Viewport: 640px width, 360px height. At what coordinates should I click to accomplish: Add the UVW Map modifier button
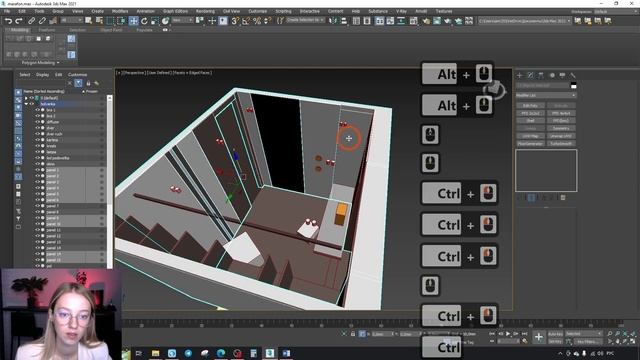tap(530, 136)
